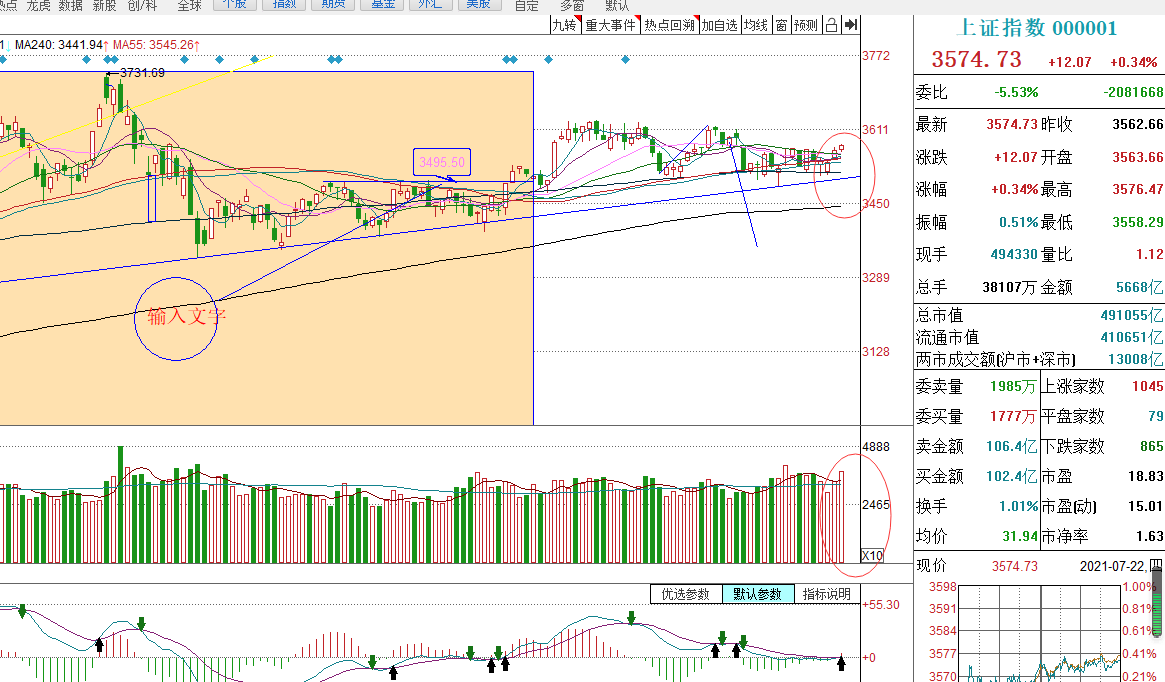The image size is (1165, 682).
Task: Click the 上证指数 000001 title
Action: pyautogui.click(x=1036, y=28)
